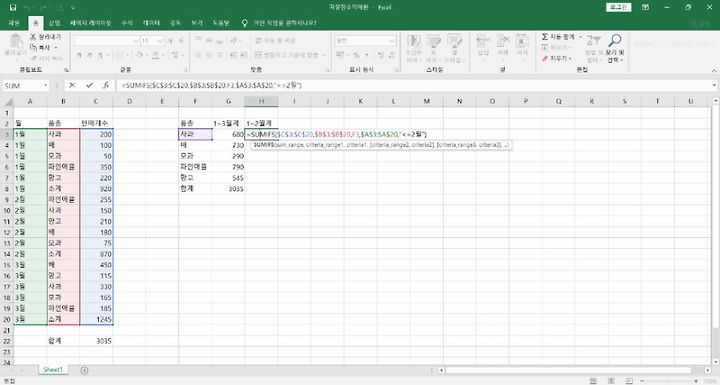Expand the Name Box dropdown showing SUM
Screen dimensions: 720x385
[45, 85]
